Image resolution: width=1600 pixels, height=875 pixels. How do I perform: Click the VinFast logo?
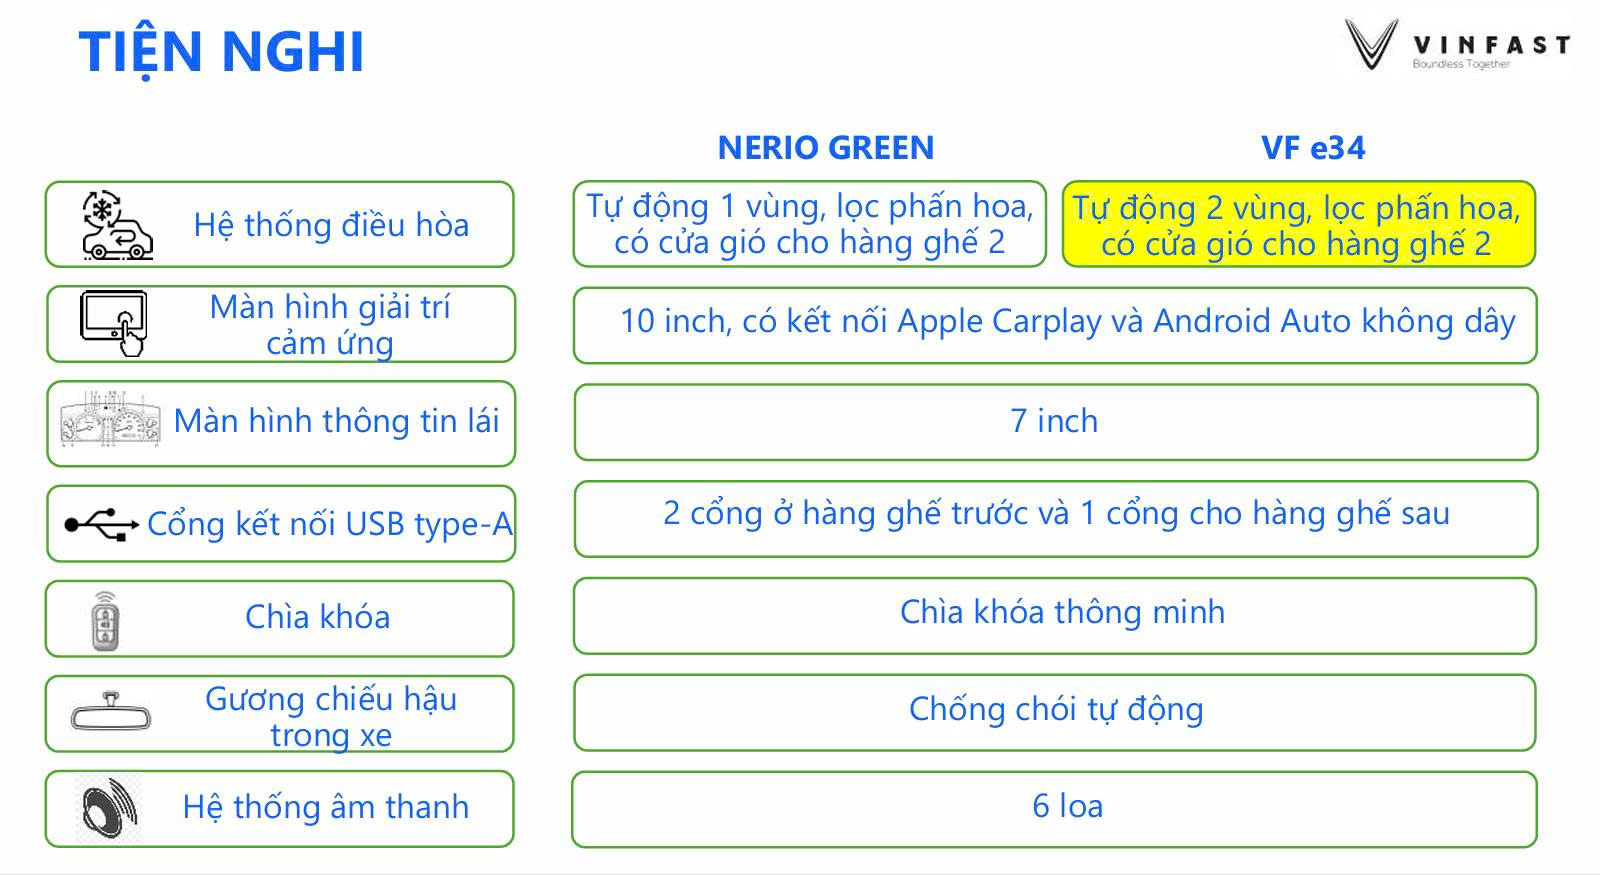tap(1458, 46)
